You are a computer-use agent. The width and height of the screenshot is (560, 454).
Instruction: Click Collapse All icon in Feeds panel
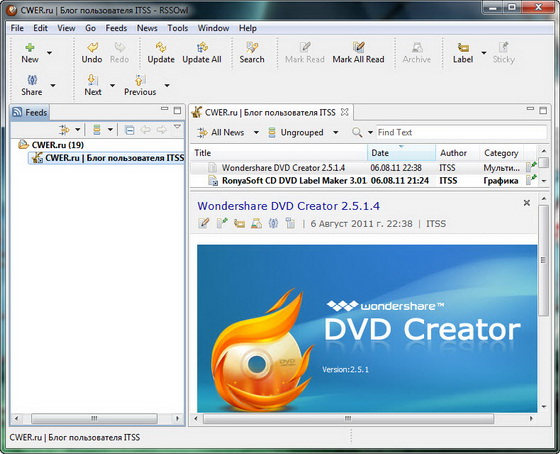point(129,130)
